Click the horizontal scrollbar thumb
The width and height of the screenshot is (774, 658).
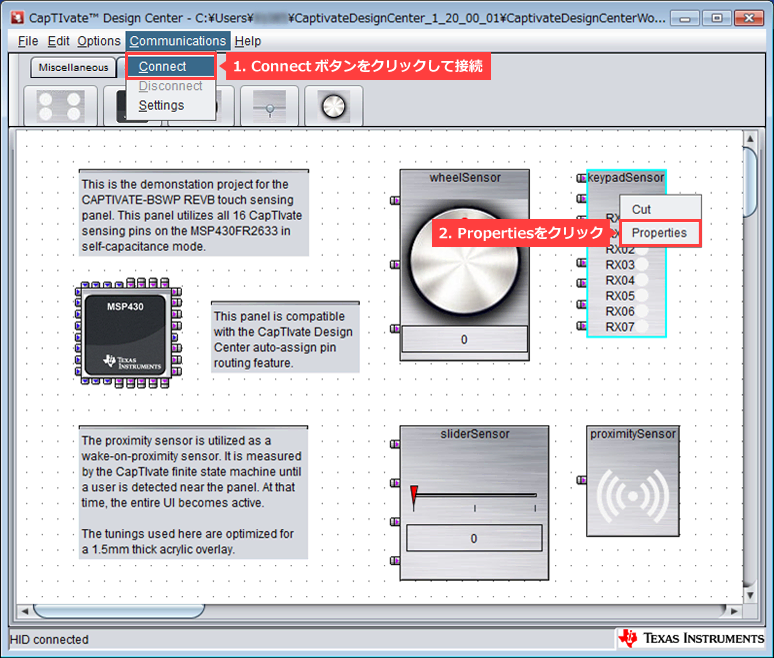119,611
